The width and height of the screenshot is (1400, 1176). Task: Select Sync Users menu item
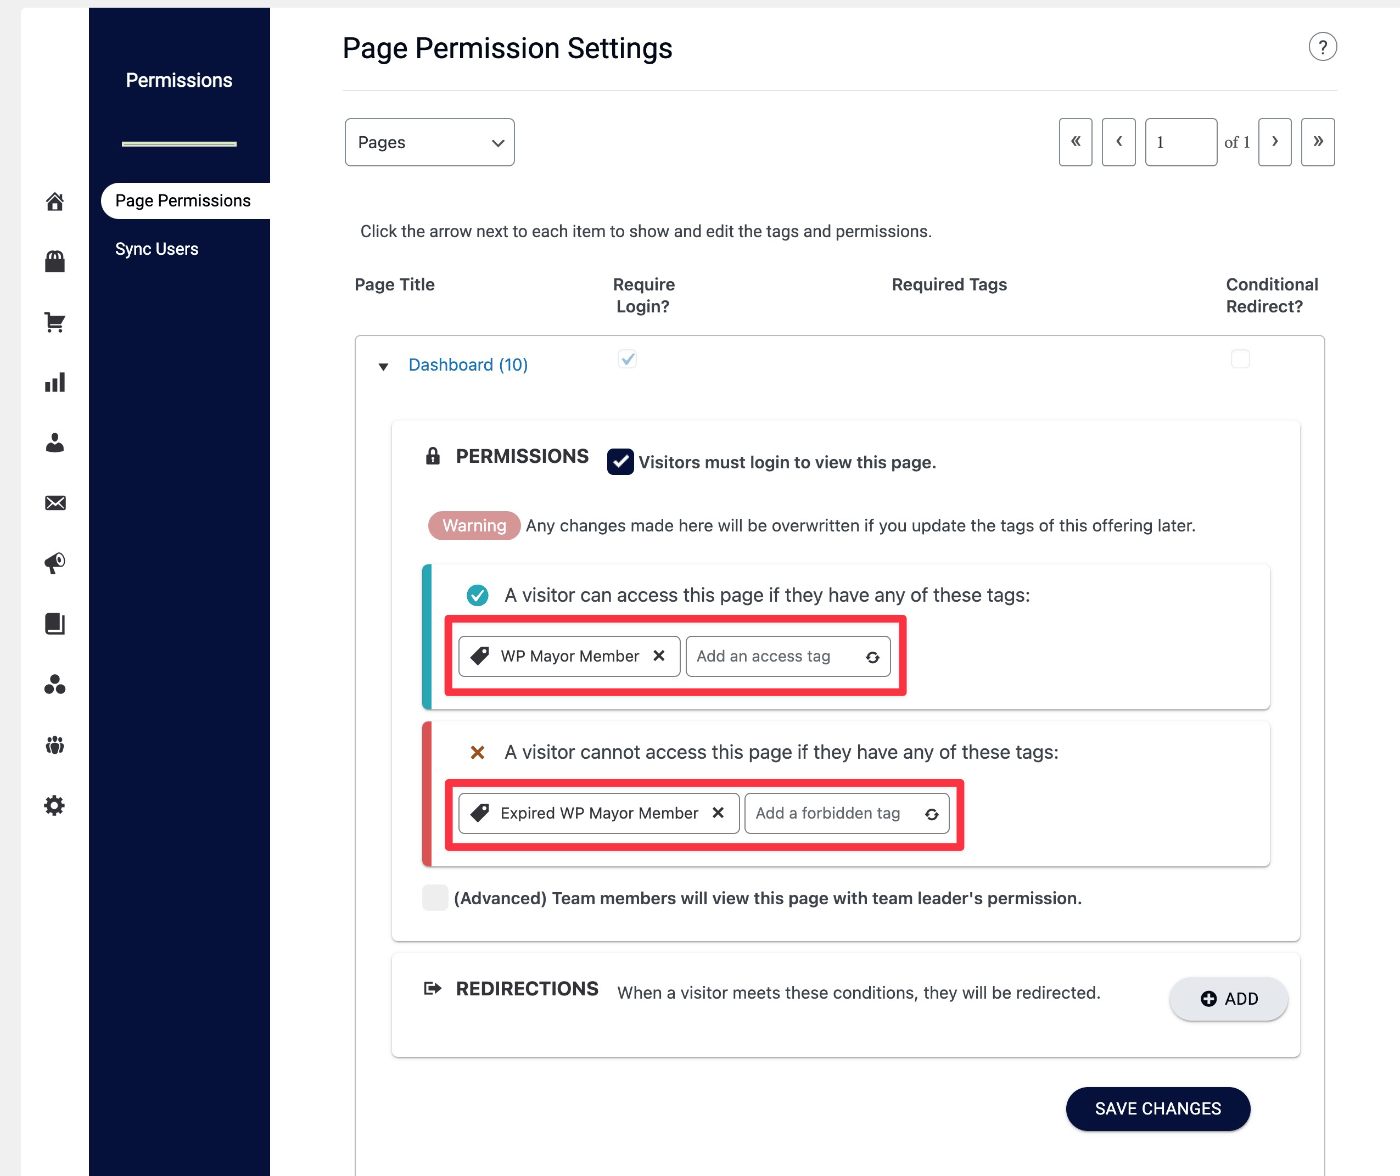pos(157,249)
